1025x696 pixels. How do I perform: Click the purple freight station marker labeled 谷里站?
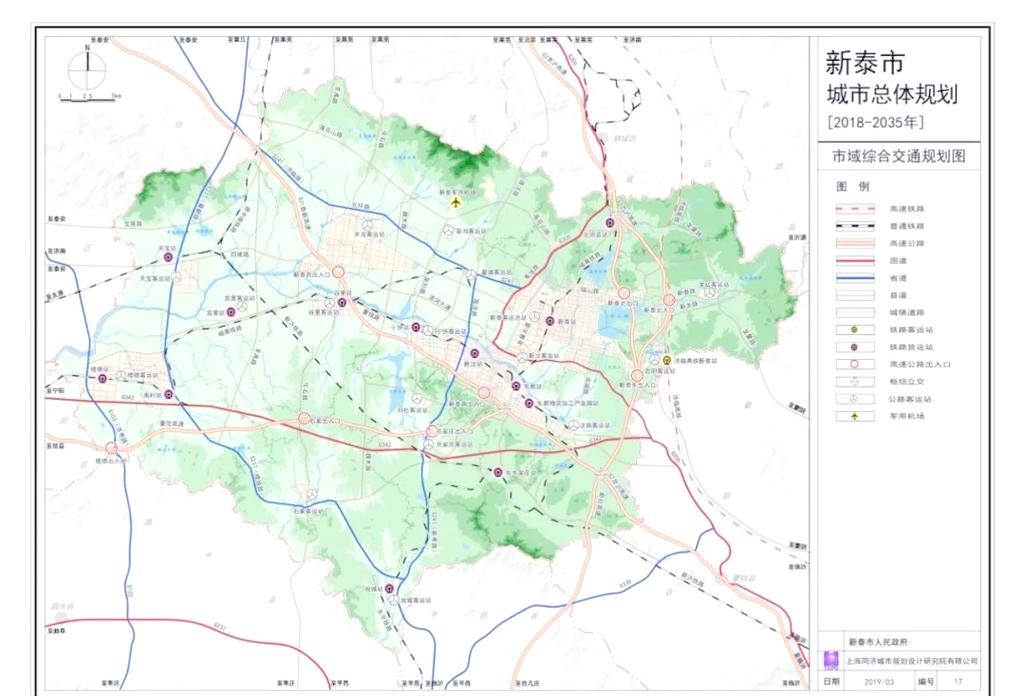(x=341, y=302)
